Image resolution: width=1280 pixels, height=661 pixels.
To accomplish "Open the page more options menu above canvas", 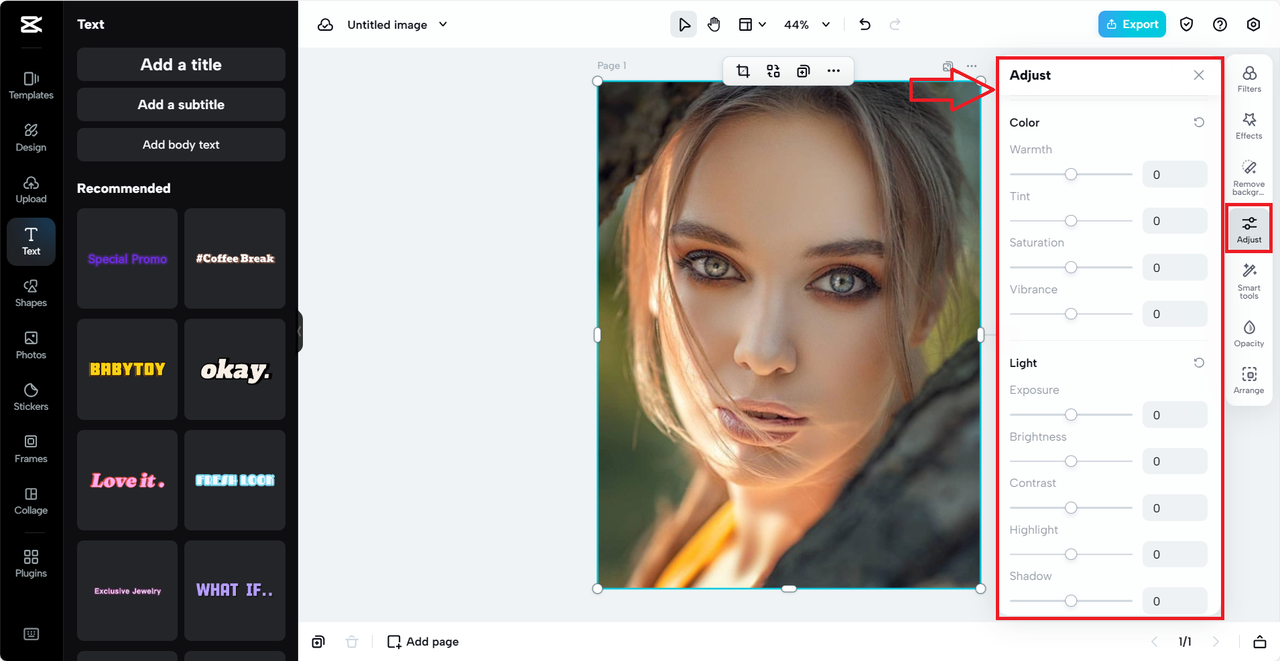I will click(x=971, y=67).
